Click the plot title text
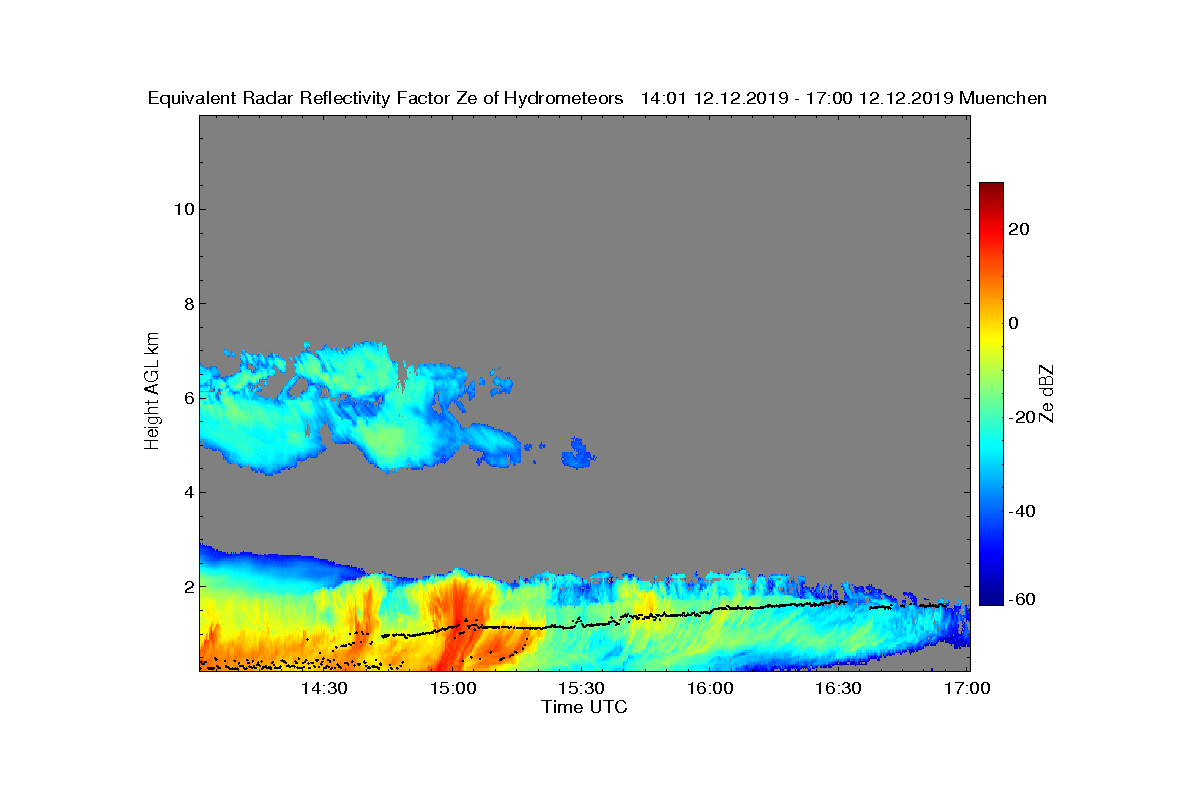Screen dimensions: 1200x800 click(x=597, y=98)
